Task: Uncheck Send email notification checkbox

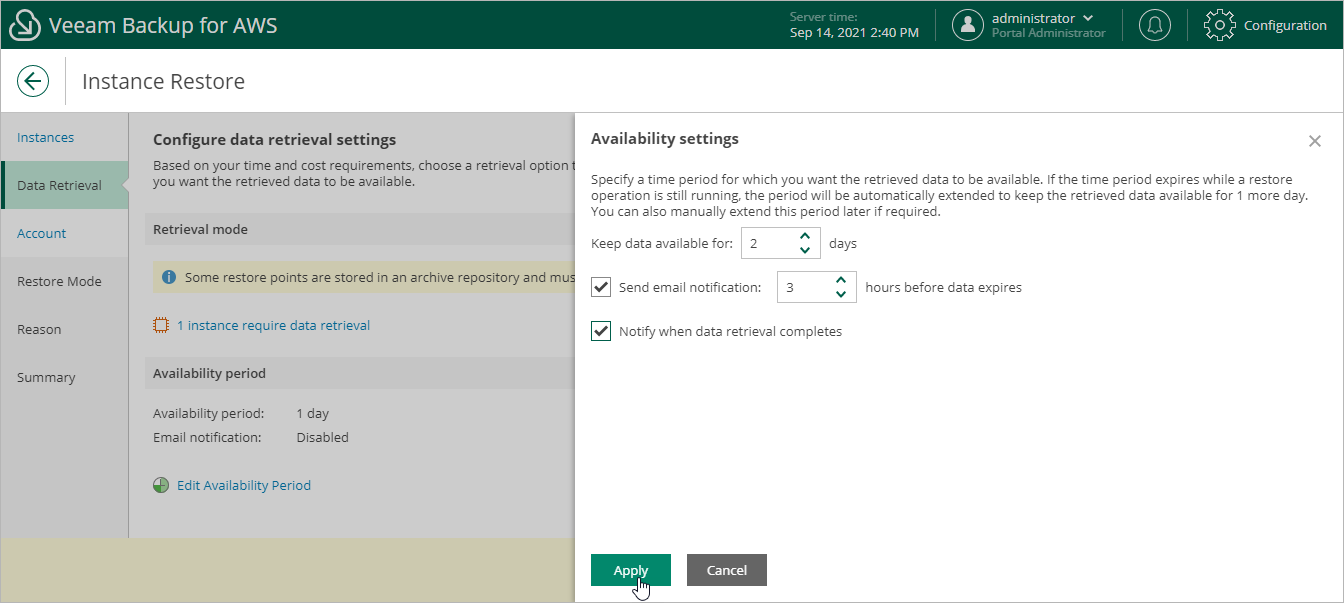Action: [601, 287]
